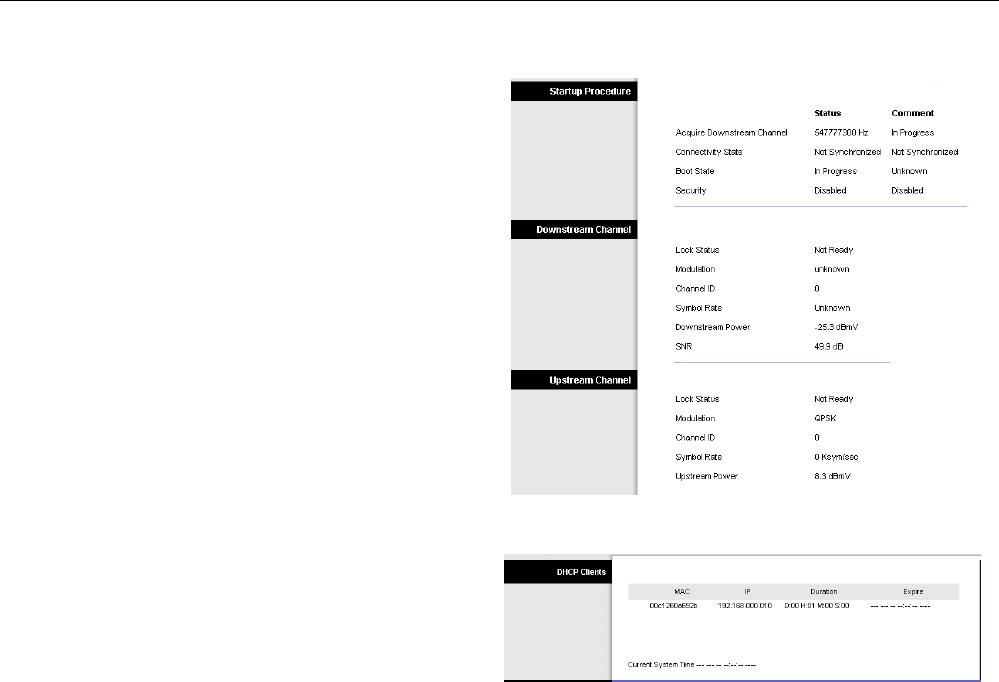
Task: Select the -25.3 dBmV power value
Action: pos(836,327)
